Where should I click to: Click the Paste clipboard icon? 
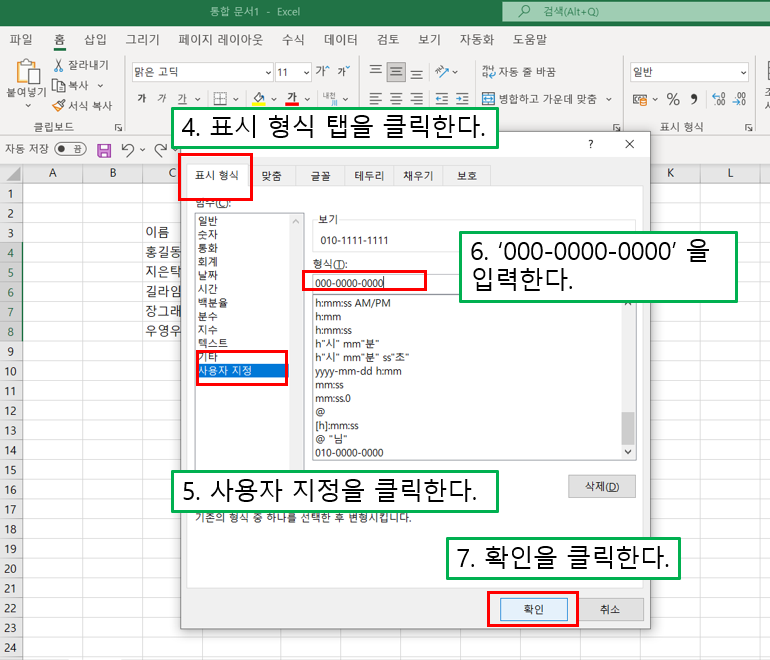click(x=28, y=72)
